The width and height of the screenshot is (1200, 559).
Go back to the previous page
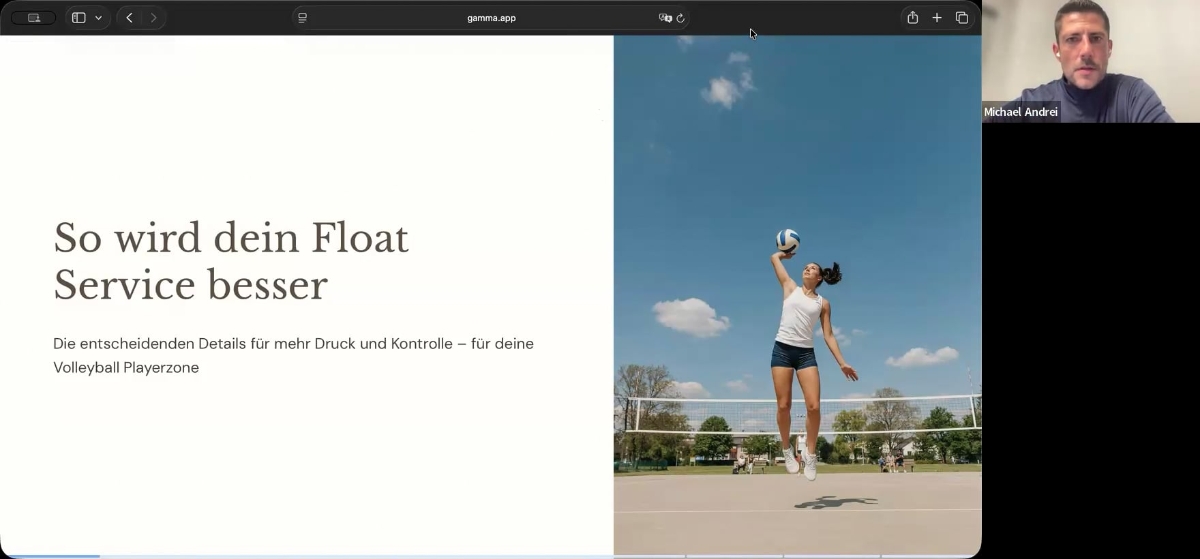click(129, 18)
